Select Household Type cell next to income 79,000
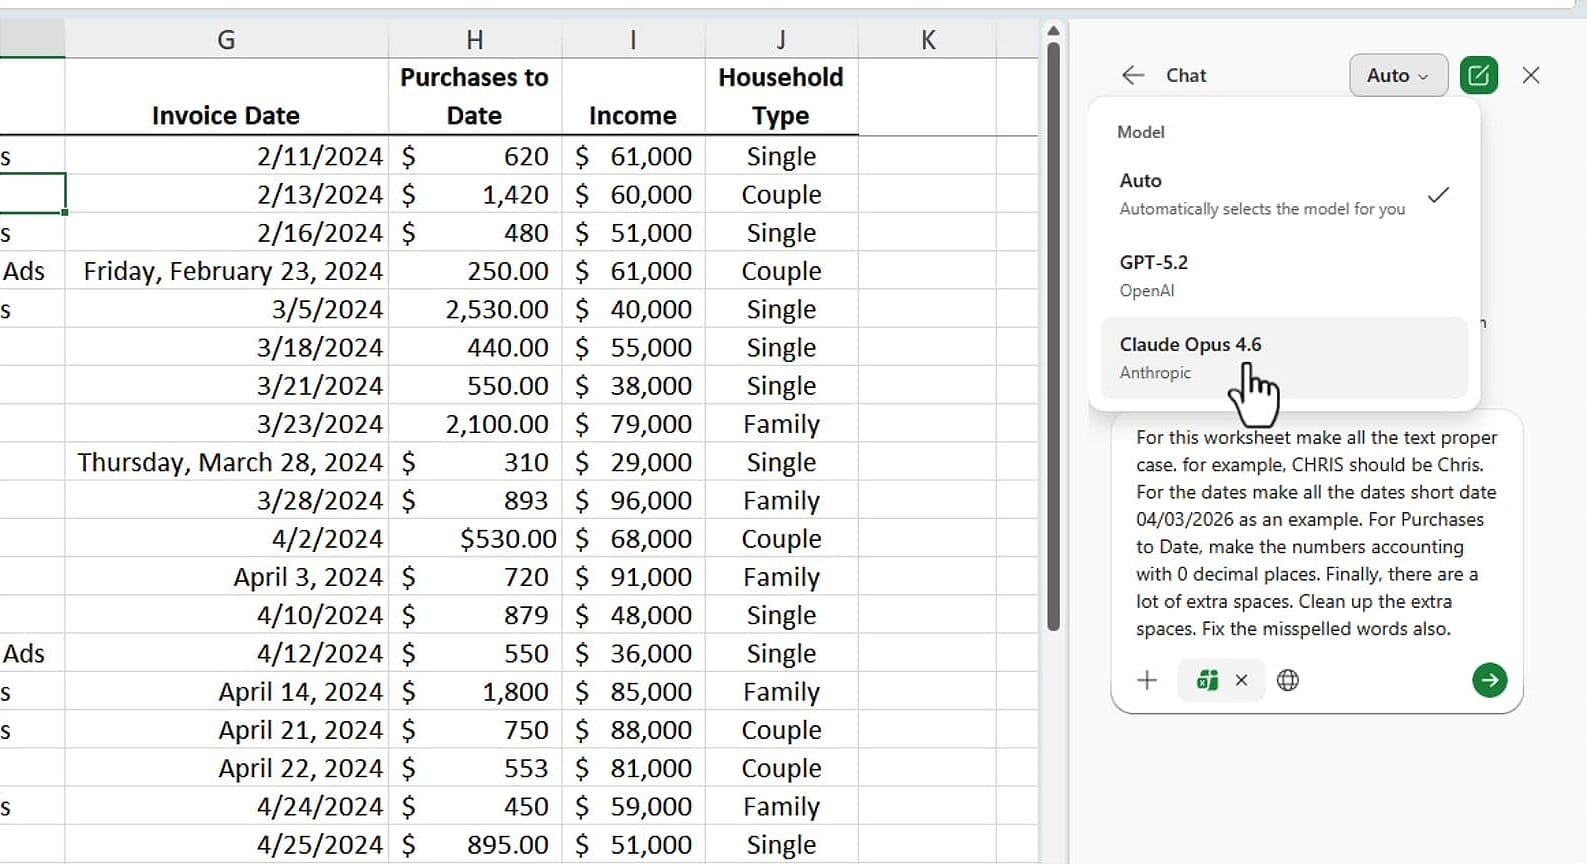The width and height of the screenshot is (1587, 864). pyautogui.click(x=781, y=424)
